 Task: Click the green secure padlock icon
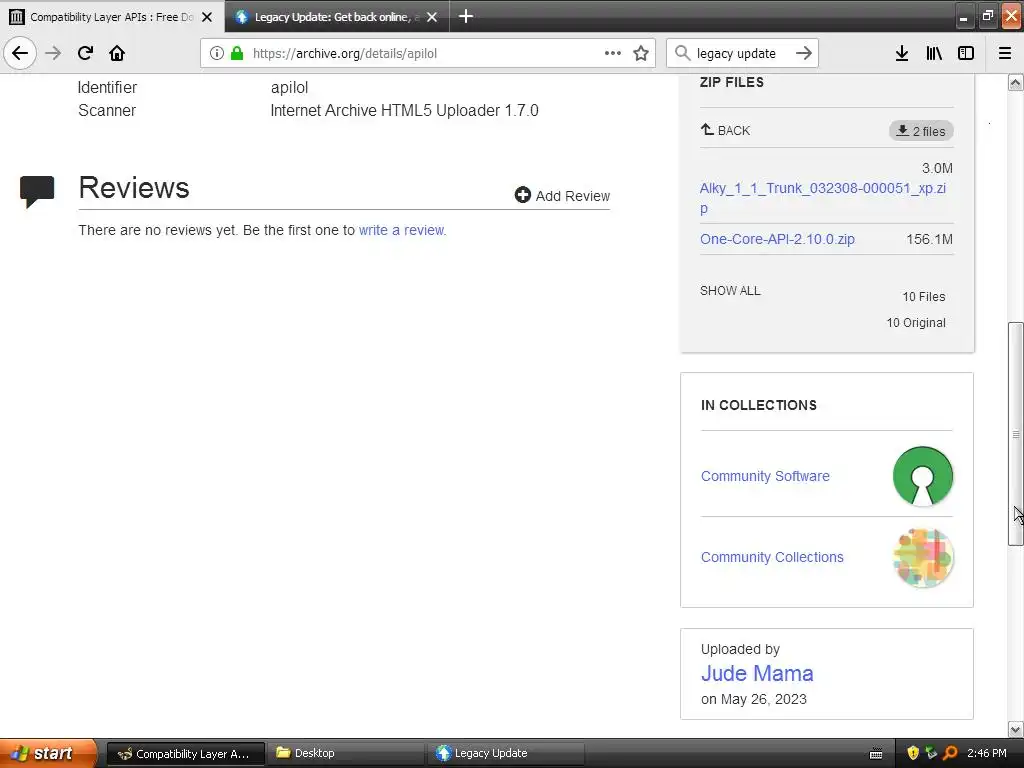click(236, 53)
